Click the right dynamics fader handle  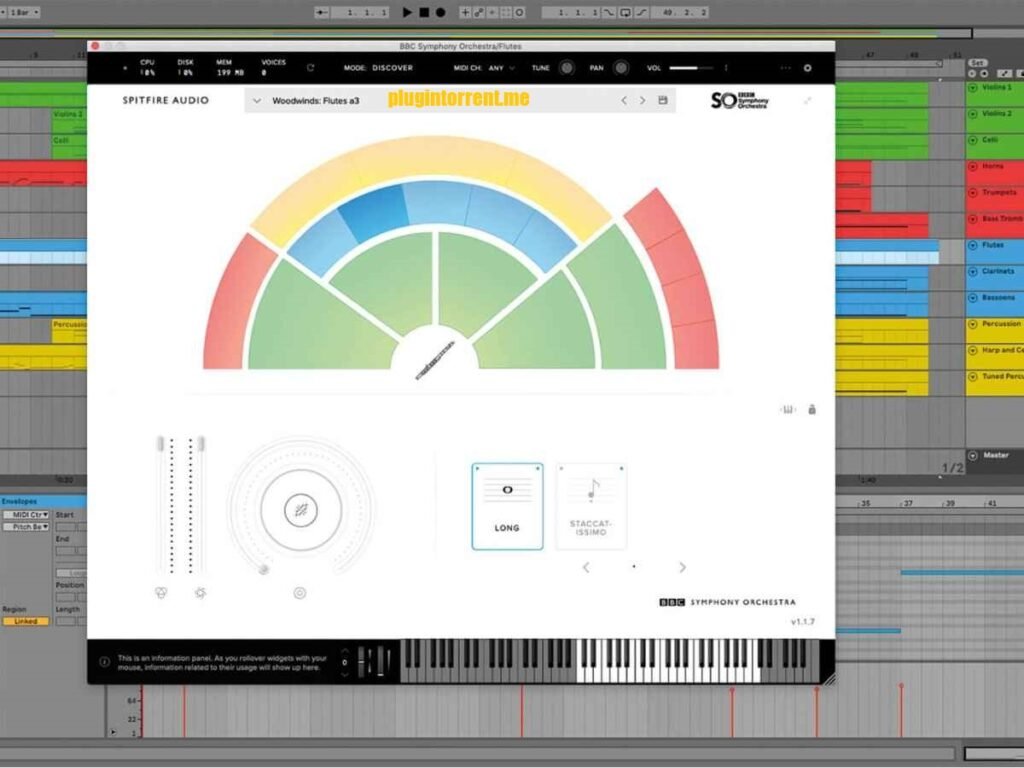201,444
